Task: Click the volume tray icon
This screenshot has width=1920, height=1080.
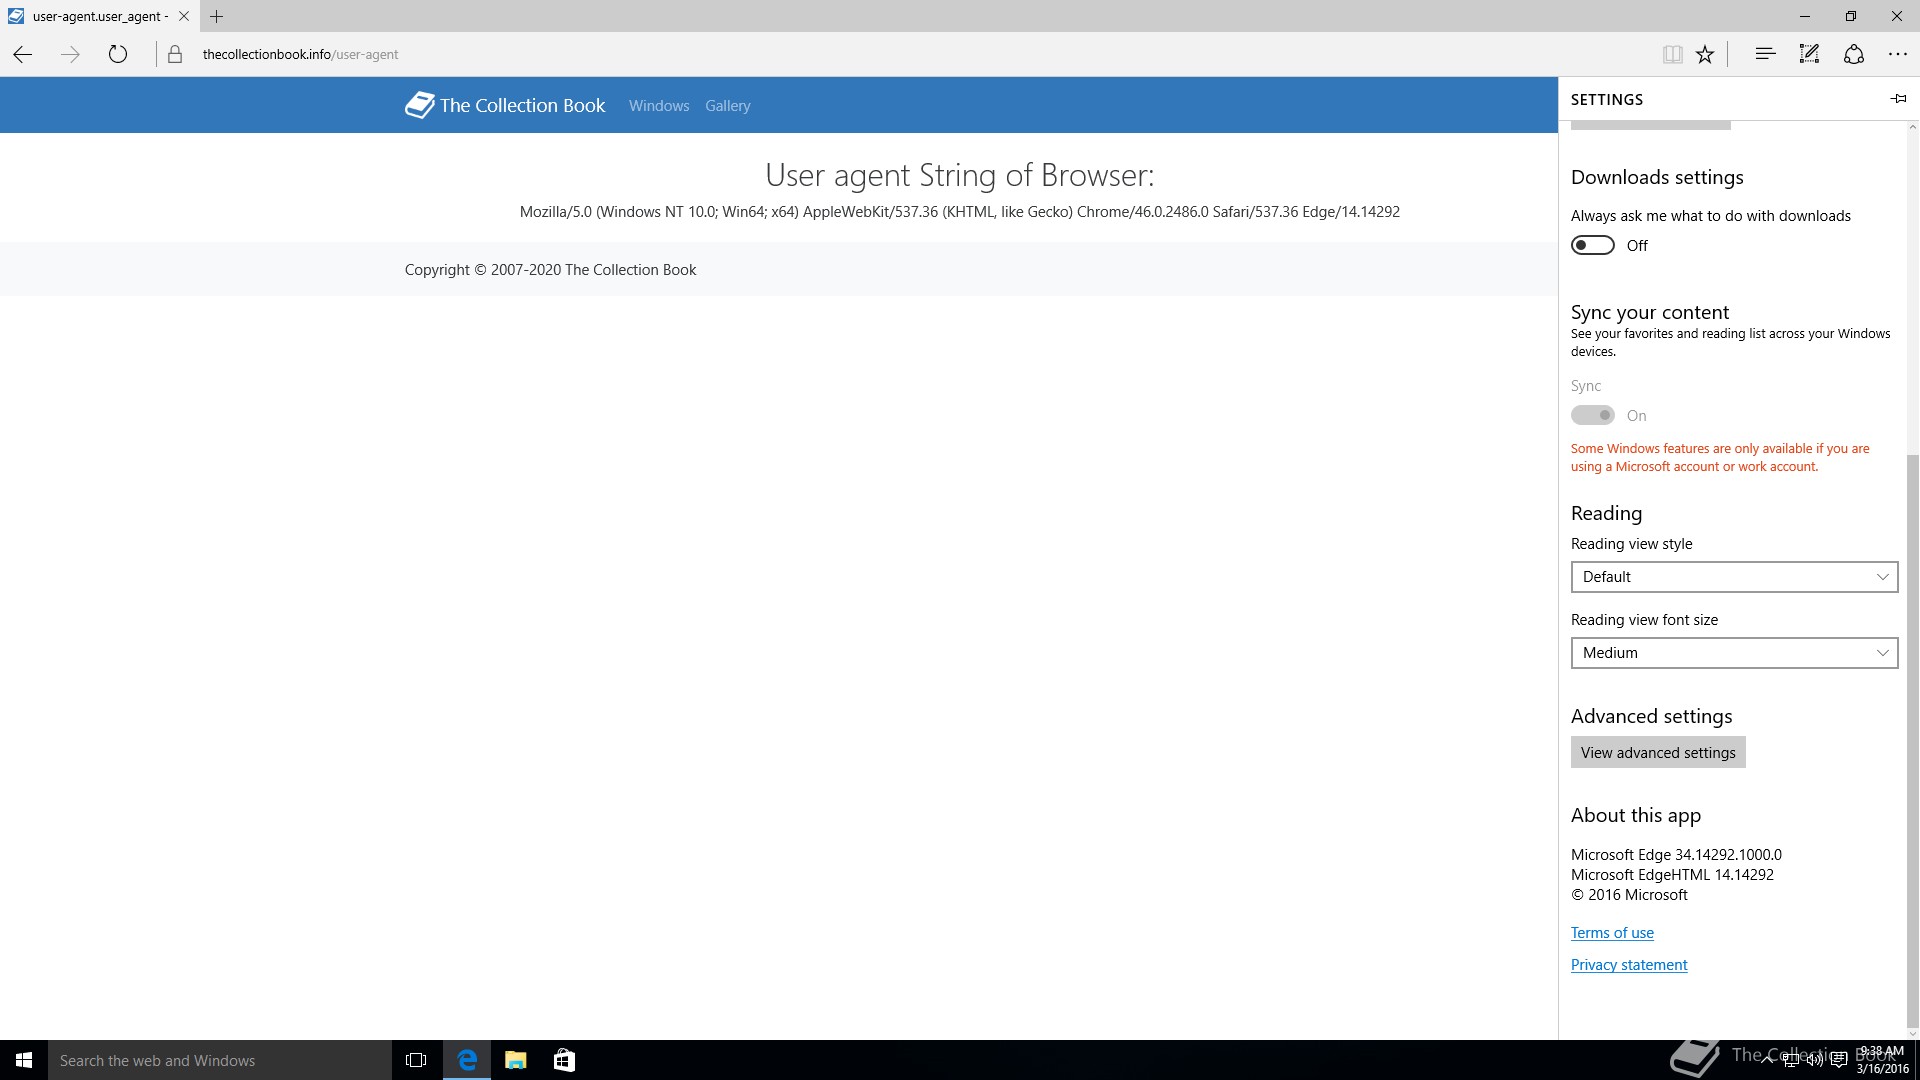Action: coord(1814,1060)
